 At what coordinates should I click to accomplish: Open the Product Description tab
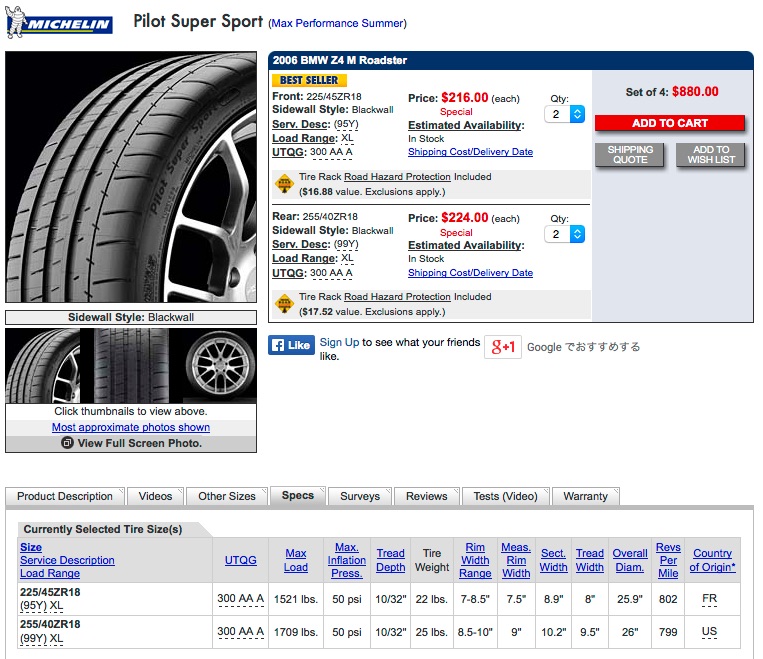click(x=65, y=496)
